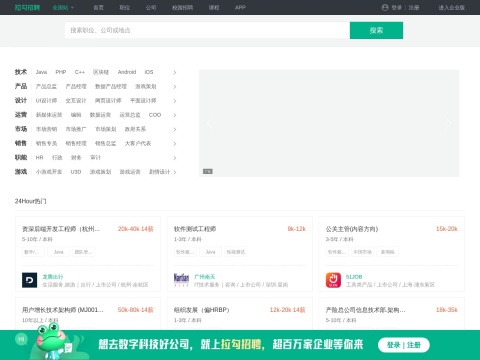This screenshot has width=480, height=360.
Task: Select 大客户代表 in 销售 row
Action: (x=138, y=143)
